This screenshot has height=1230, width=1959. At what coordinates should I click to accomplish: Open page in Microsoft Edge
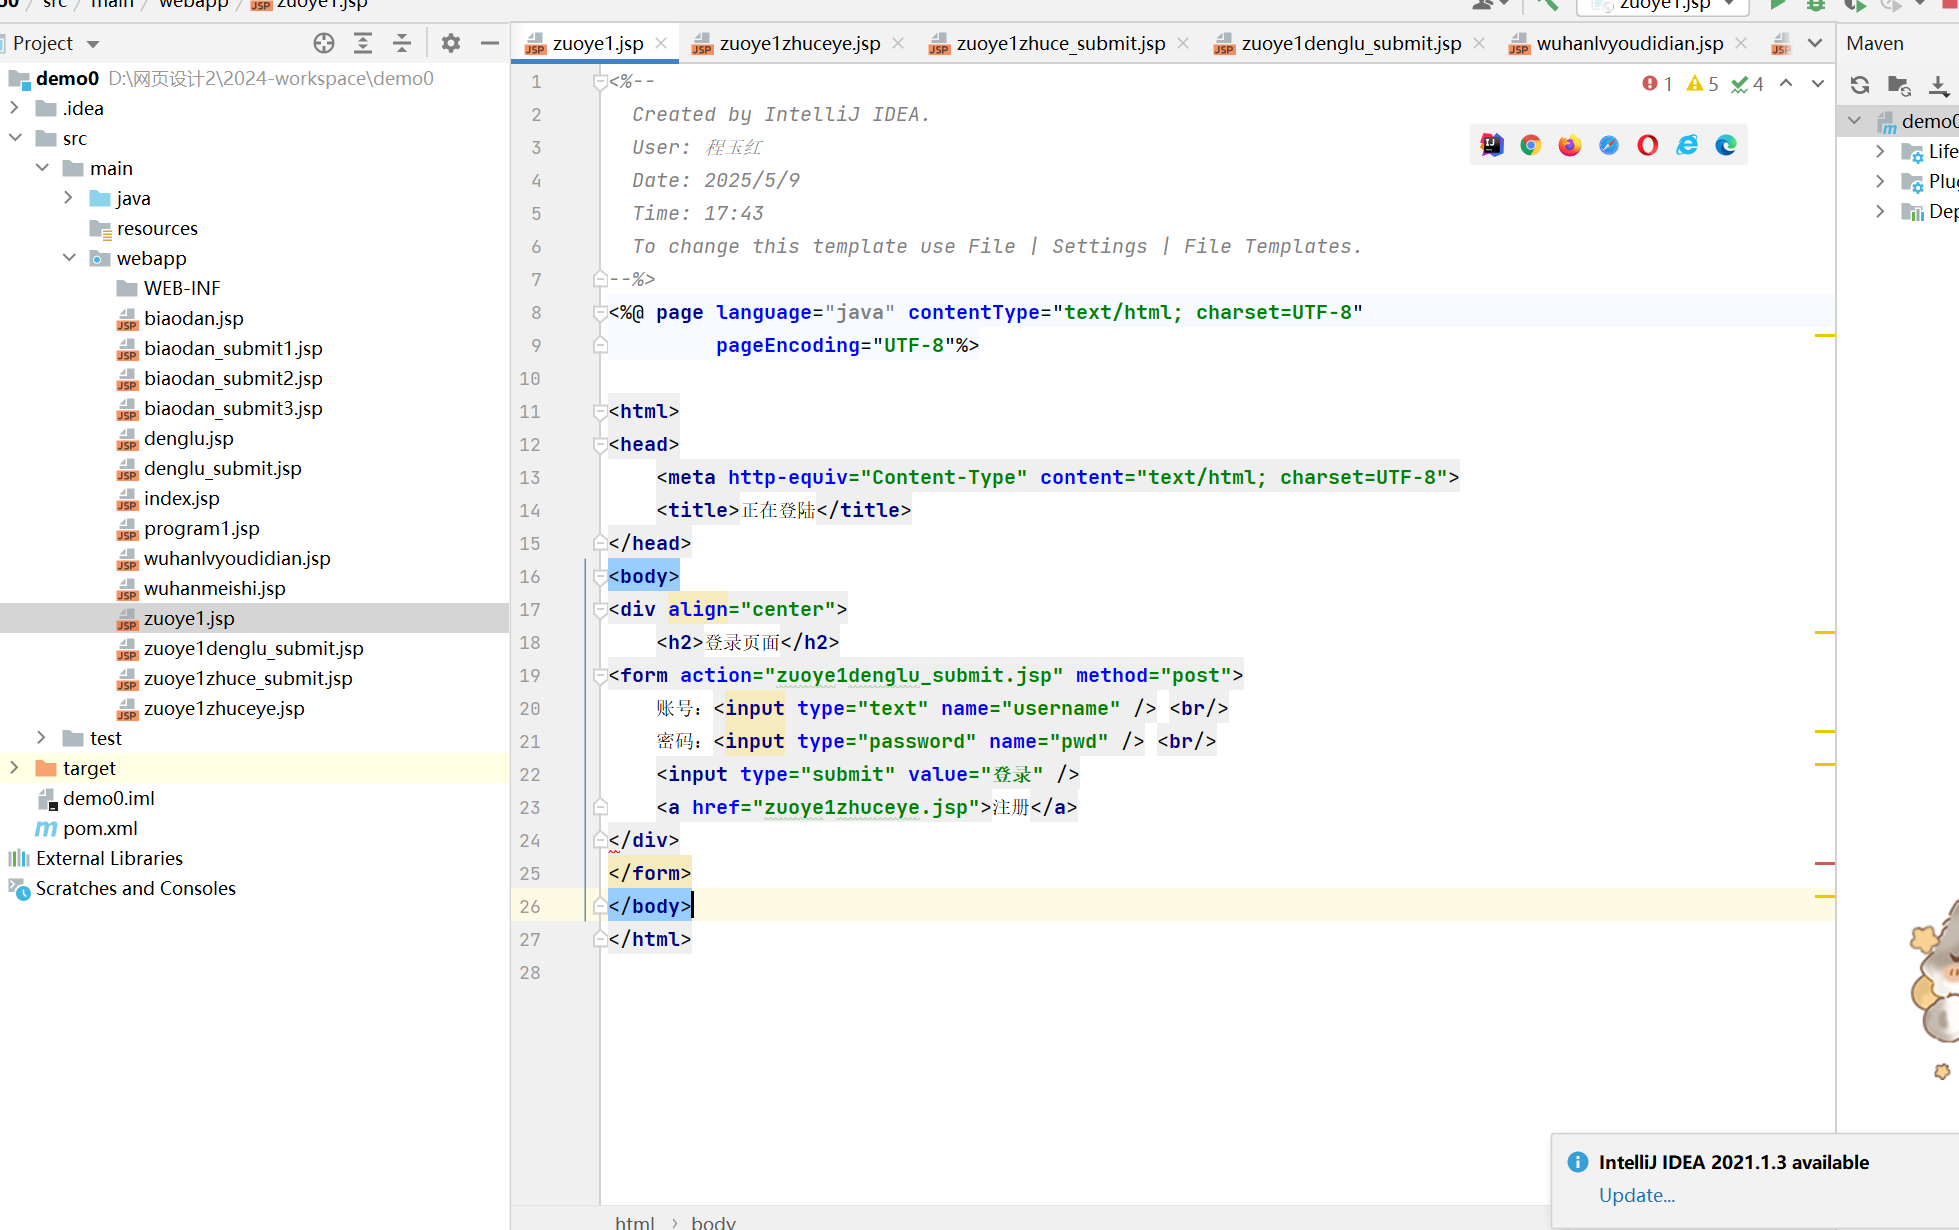(1726, 145)
